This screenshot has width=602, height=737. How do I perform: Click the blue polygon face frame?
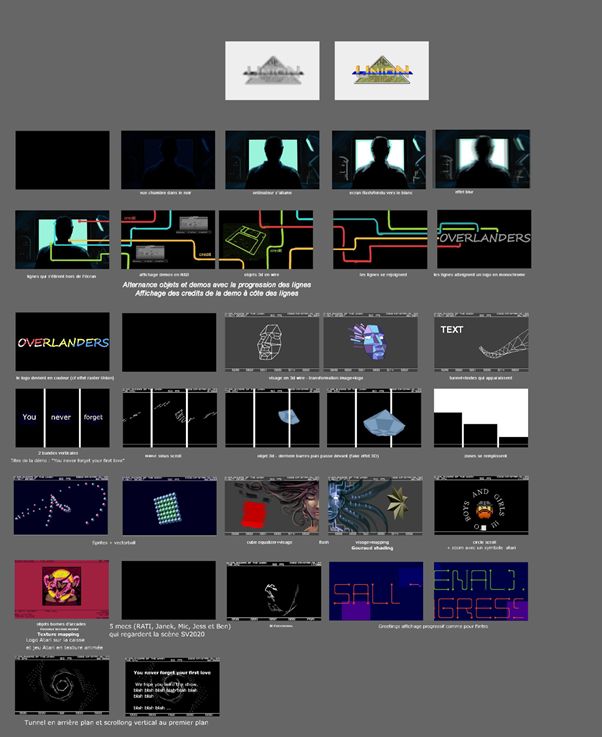coord(376,342)
